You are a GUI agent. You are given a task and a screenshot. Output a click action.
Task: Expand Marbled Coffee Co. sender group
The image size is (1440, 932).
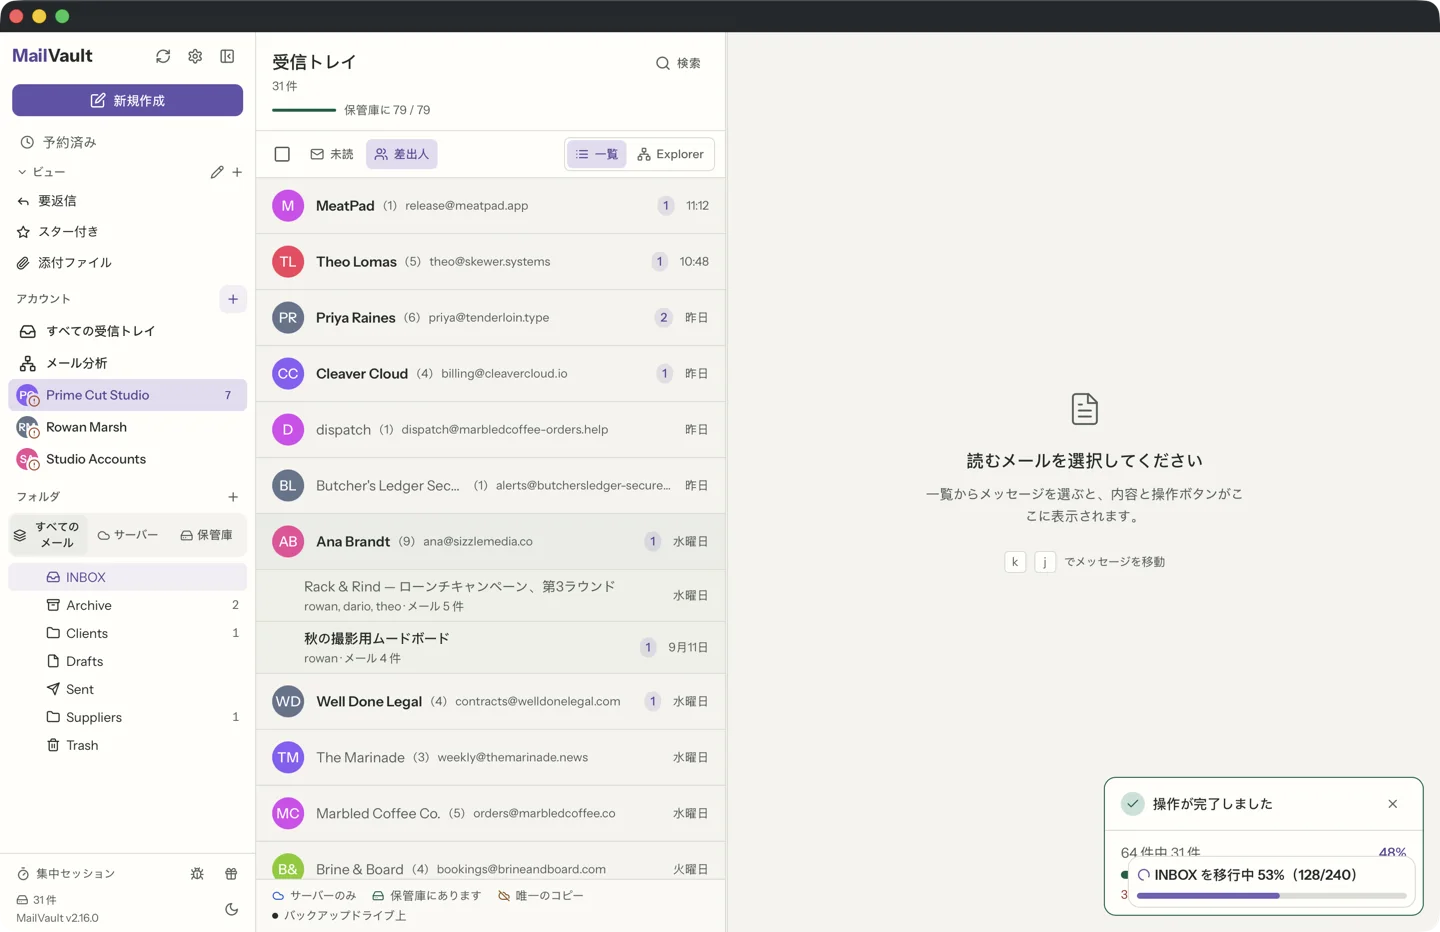click(x=491, y=814)
